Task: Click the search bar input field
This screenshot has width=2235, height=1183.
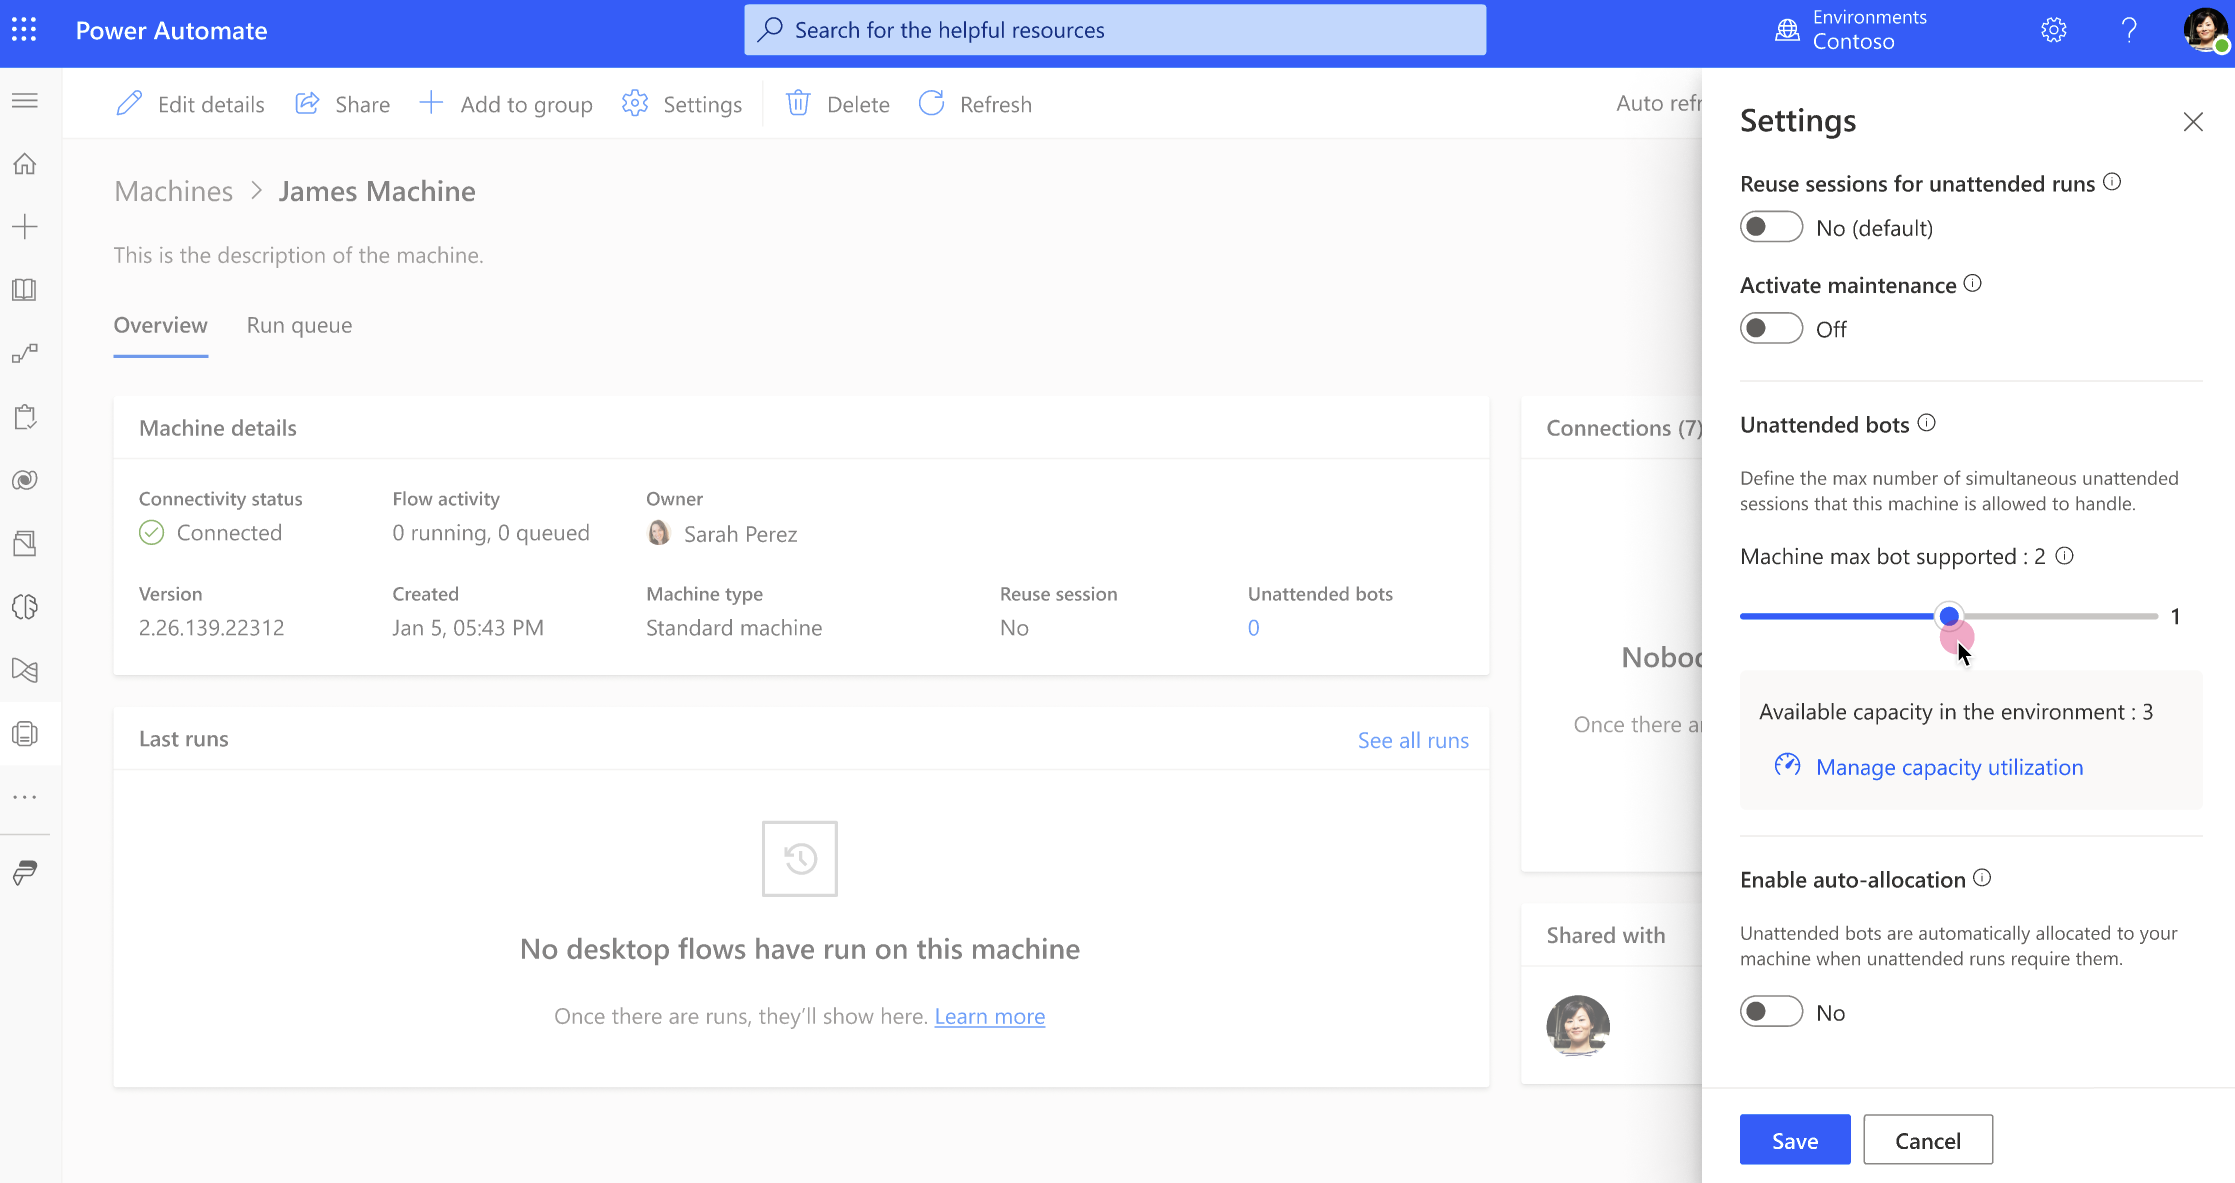Action: (x=1116, y=30)
